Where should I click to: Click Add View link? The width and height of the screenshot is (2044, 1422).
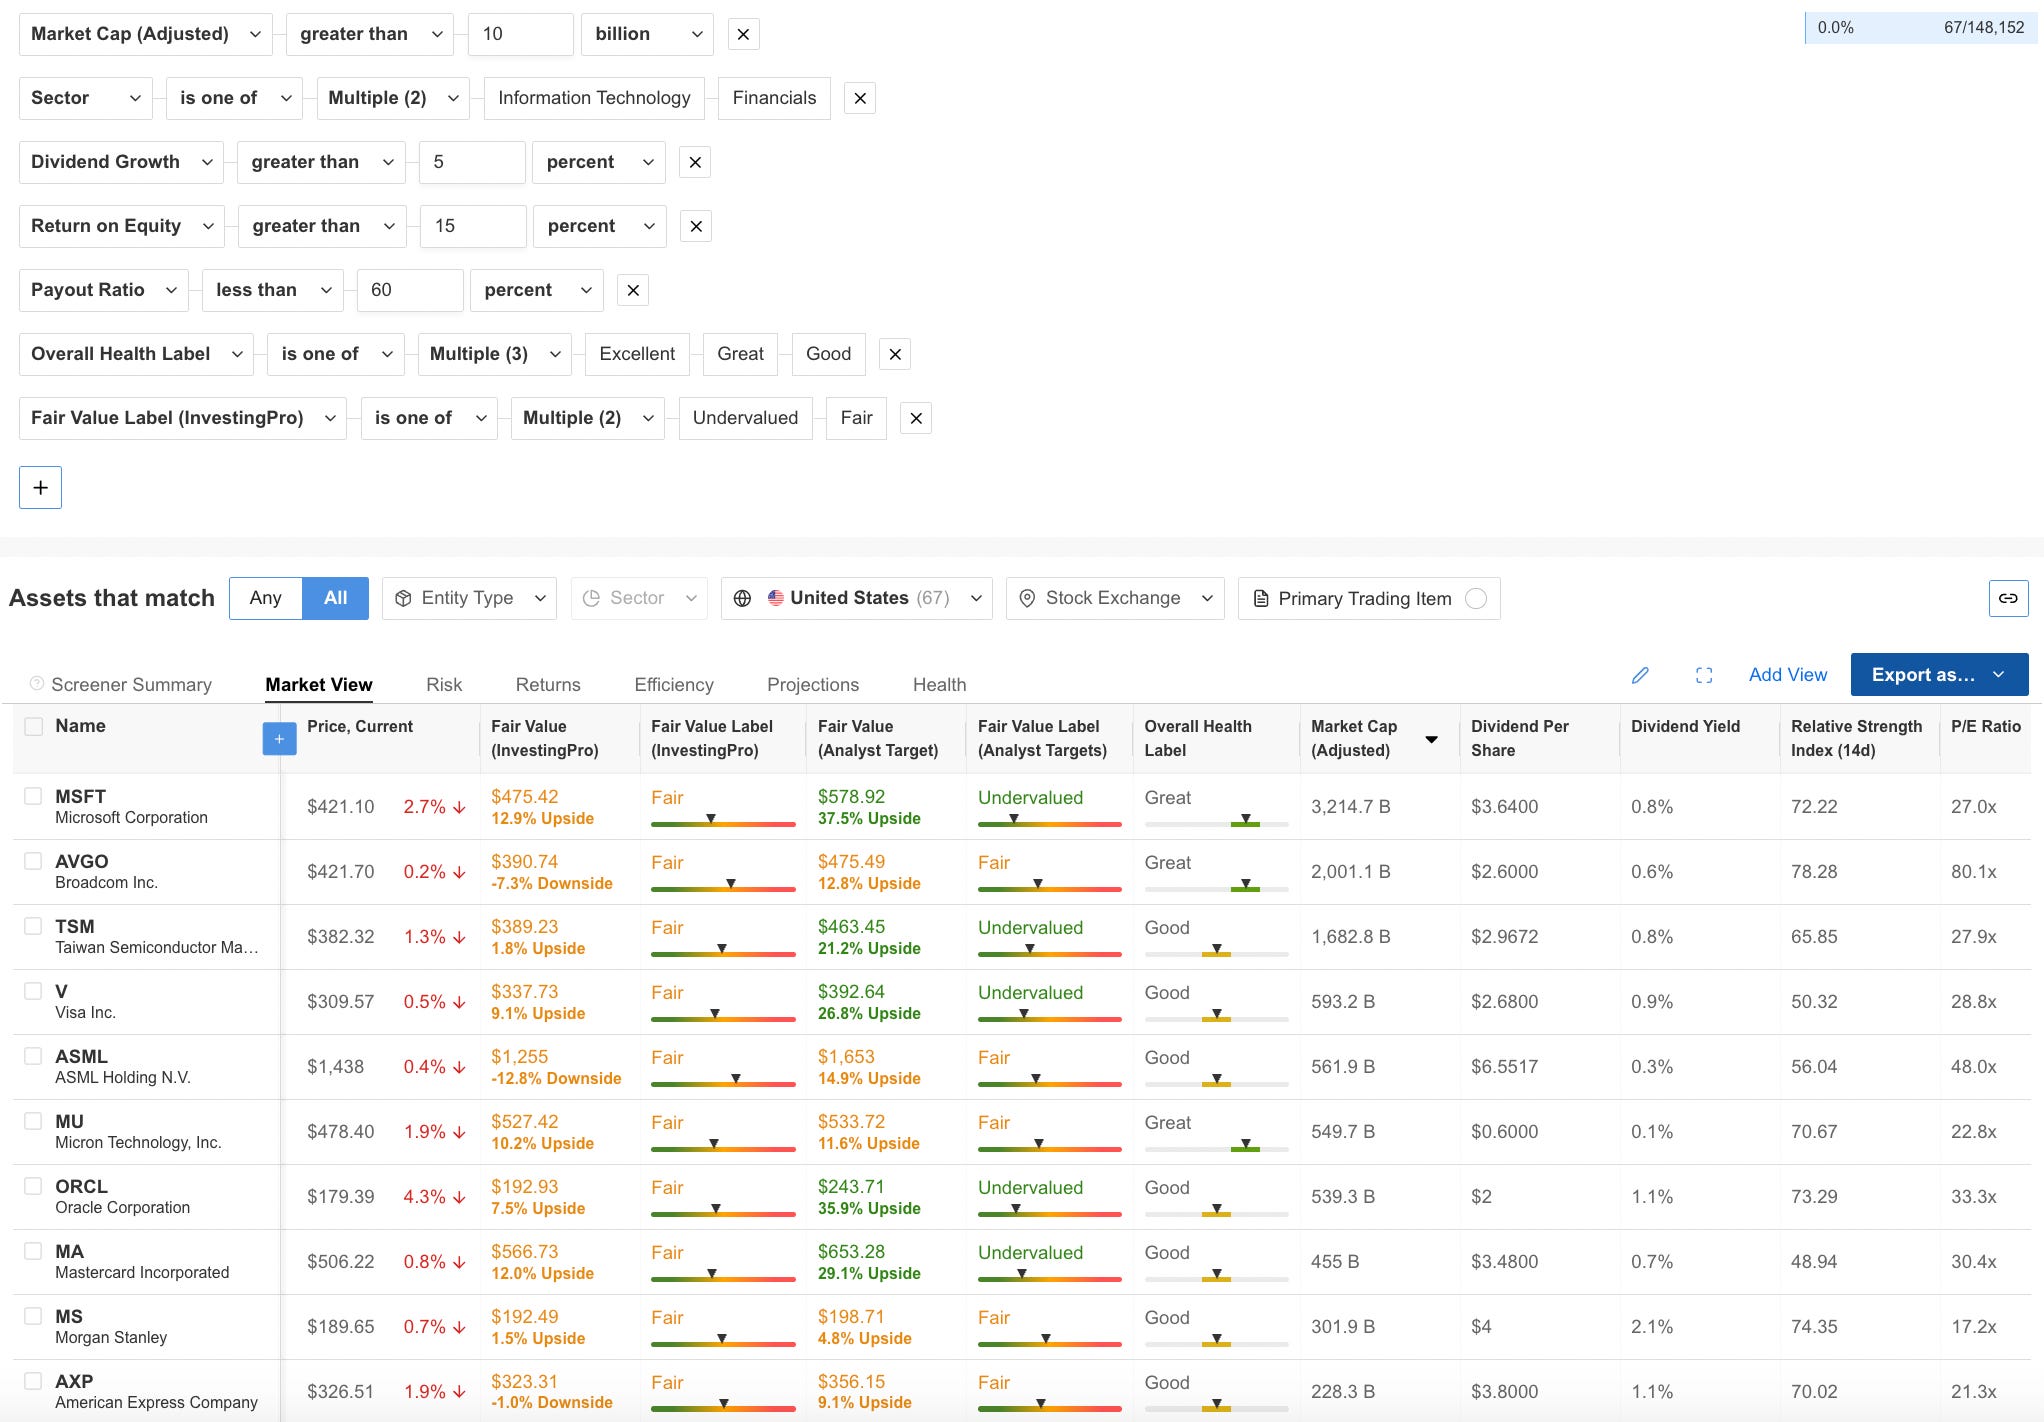coord(1788,675)
